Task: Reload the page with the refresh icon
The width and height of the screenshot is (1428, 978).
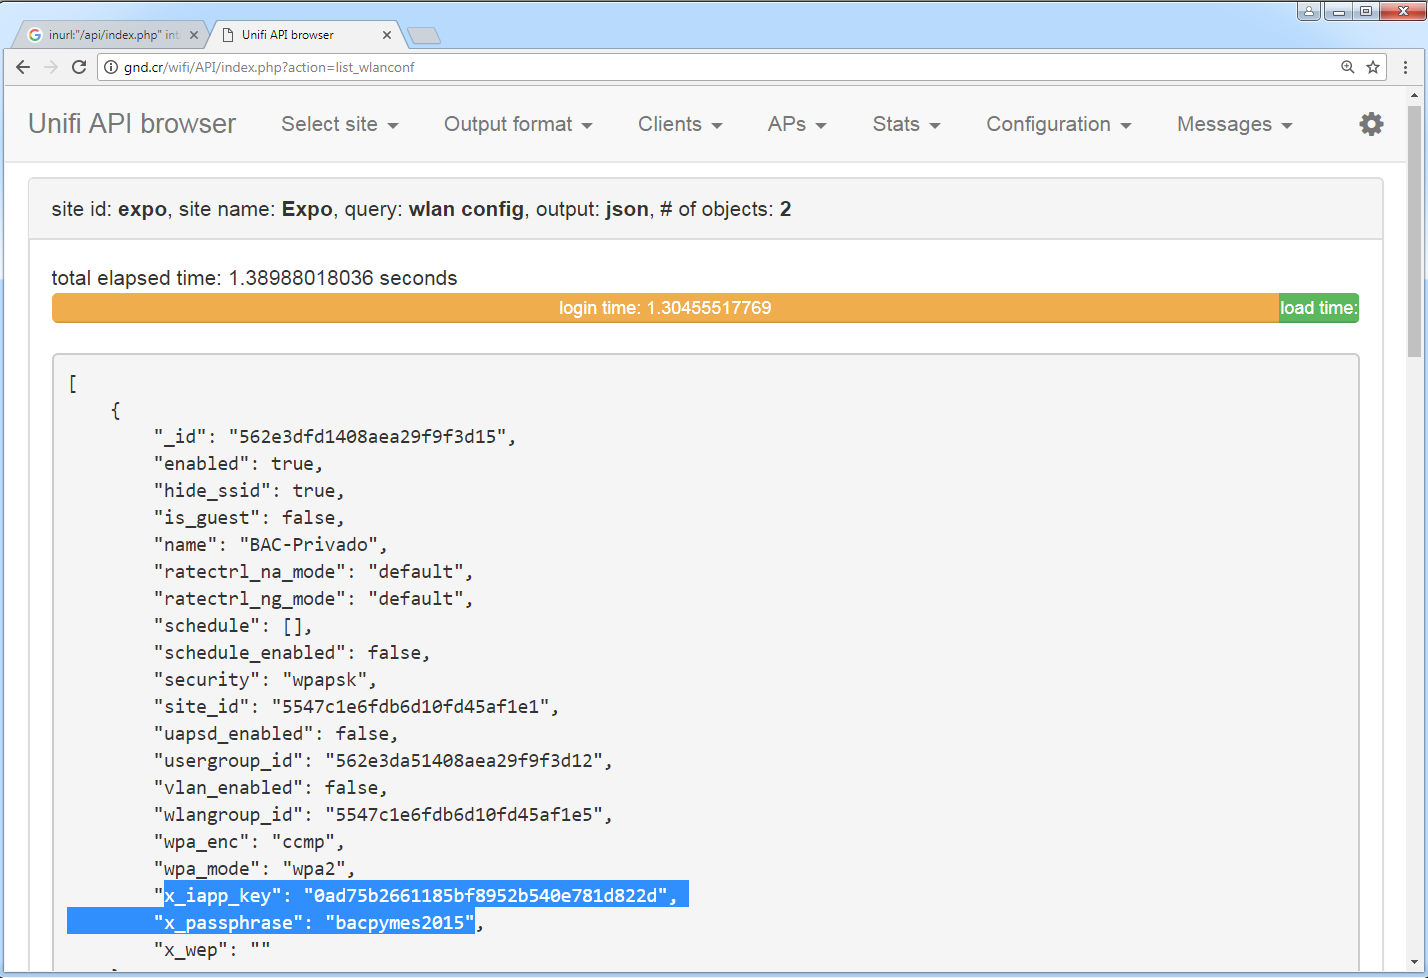Action: [x=79, y=67]
